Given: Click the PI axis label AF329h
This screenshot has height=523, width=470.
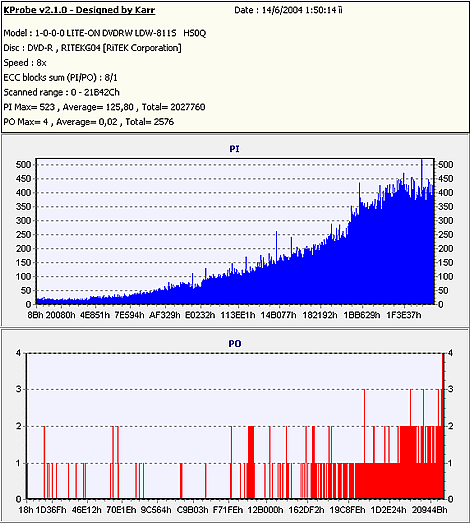Looking at the screenshot, I should point(164,315).
